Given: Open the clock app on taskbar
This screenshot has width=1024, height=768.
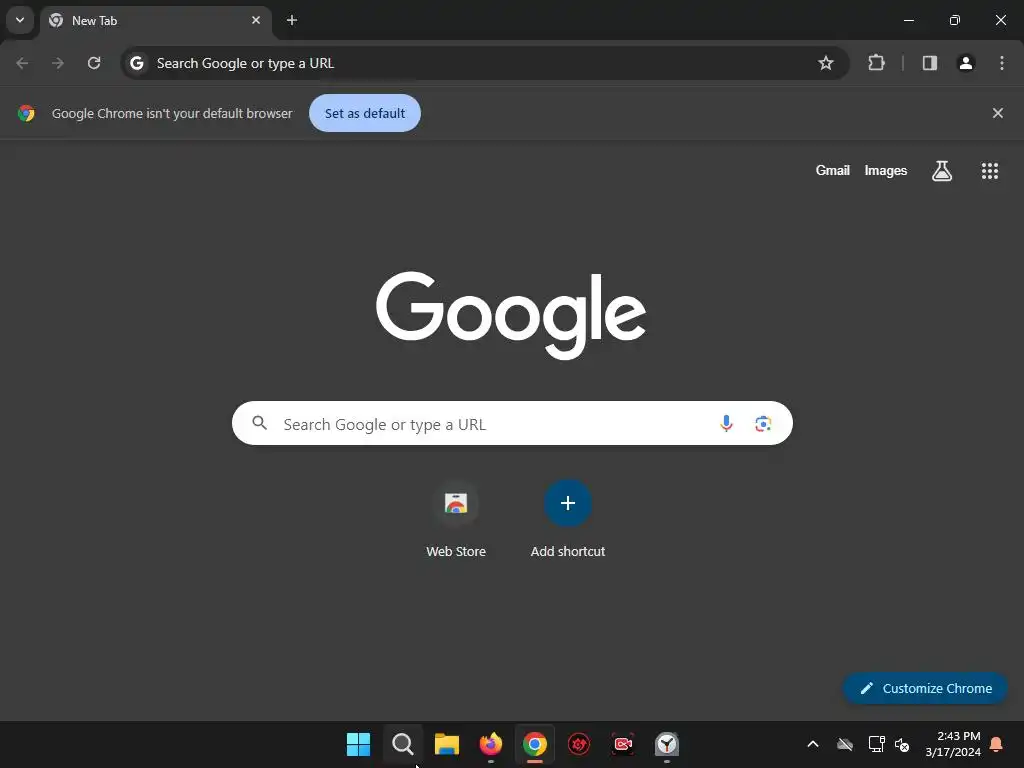Looking at the screenshot, I should pos(667,744).
